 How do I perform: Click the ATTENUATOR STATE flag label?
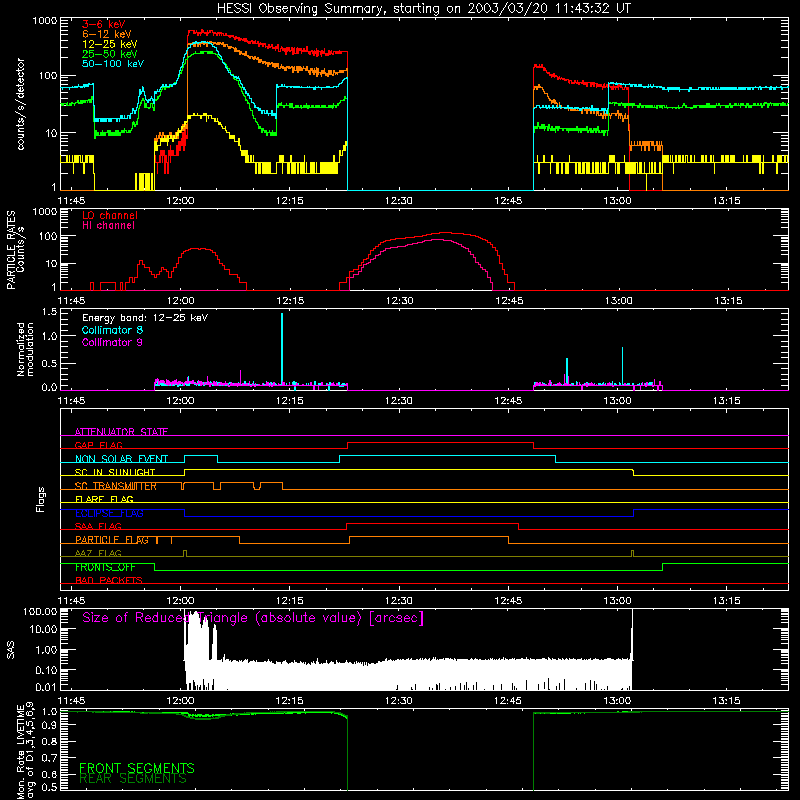[x=121, y=432]
